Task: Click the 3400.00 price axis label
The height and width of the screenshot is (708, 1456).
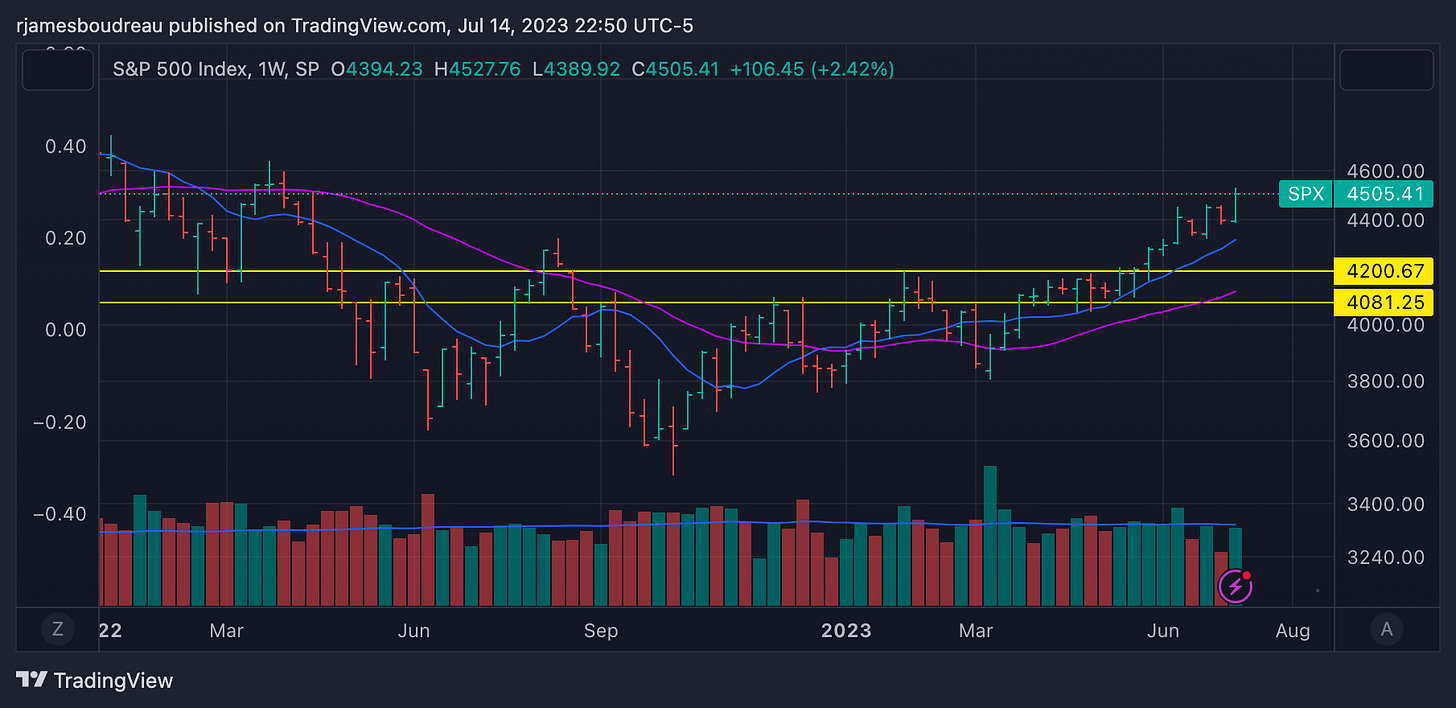Action: tap(1385, 504)
